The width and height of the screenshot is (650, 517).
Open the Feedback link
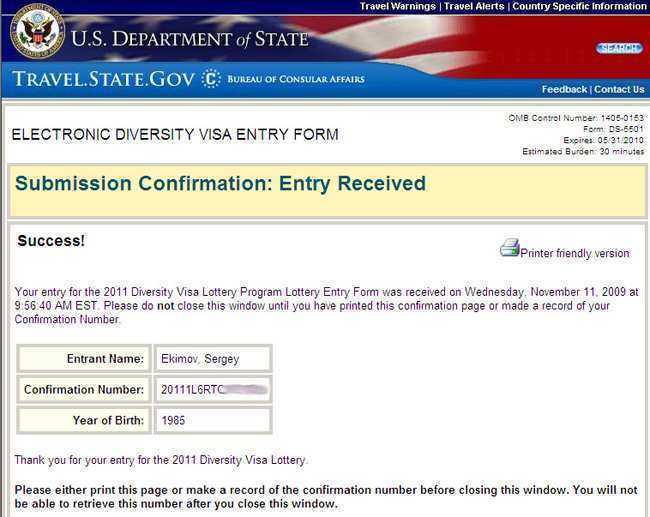pos(564,90)
